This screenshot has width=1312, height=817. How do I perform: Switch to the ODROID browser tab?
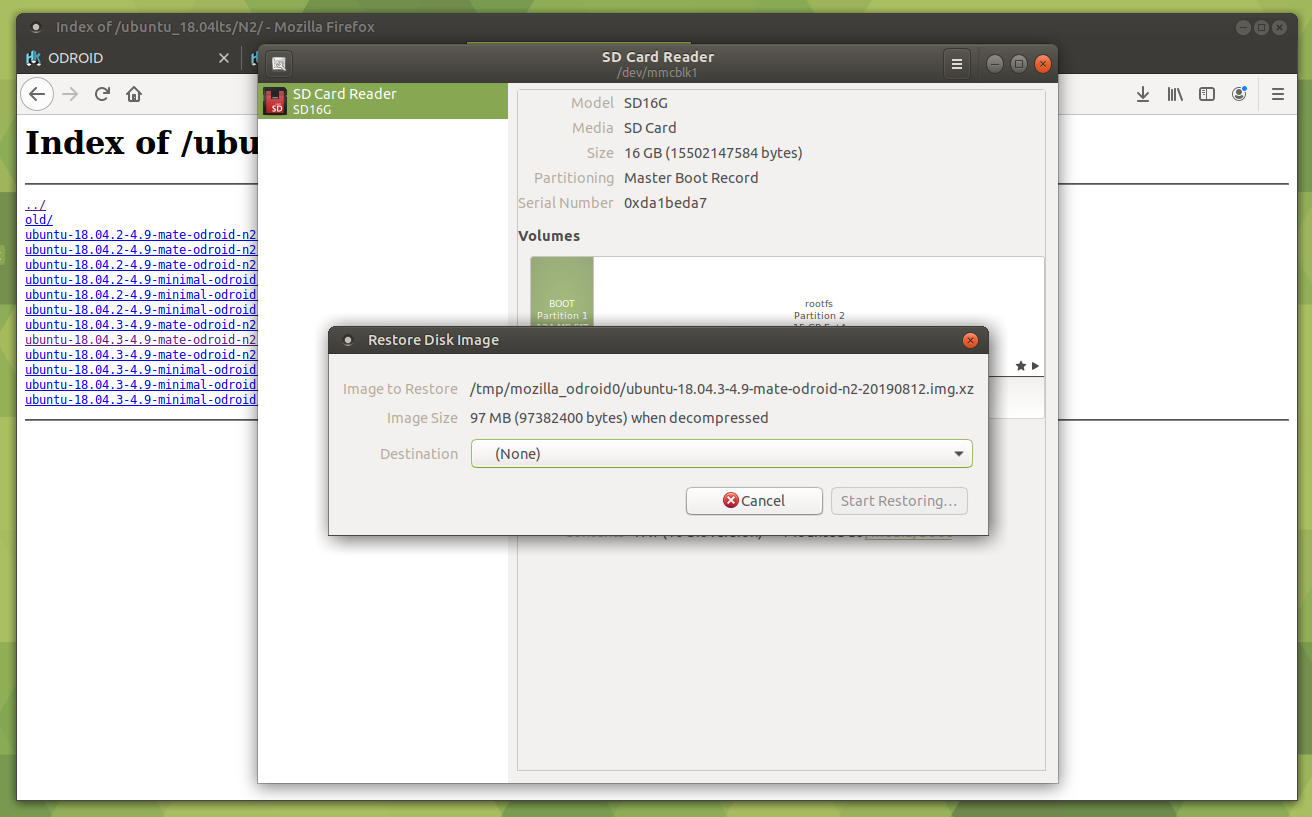coord(110,58)
